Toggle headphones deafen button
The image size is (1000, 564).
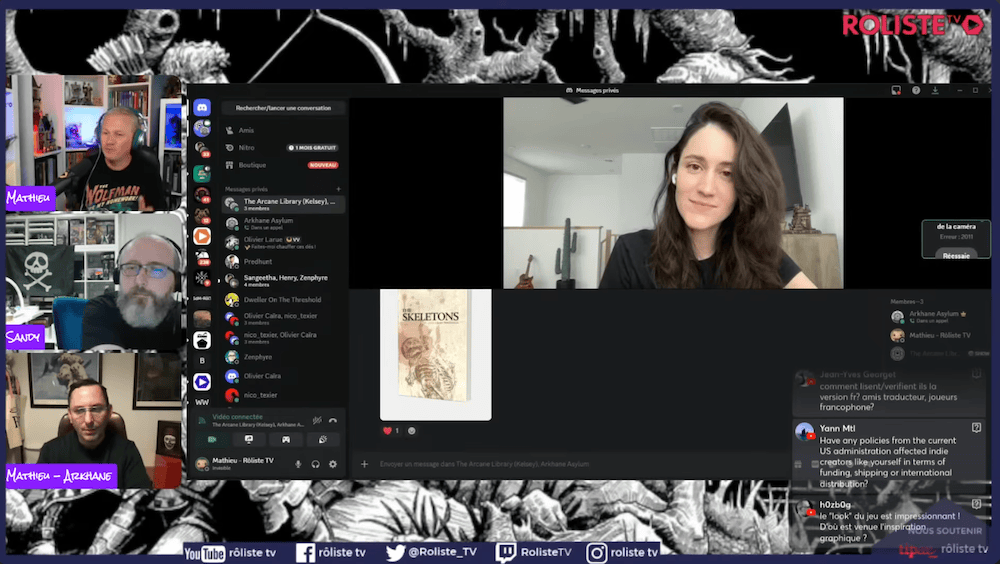point(315,464)
